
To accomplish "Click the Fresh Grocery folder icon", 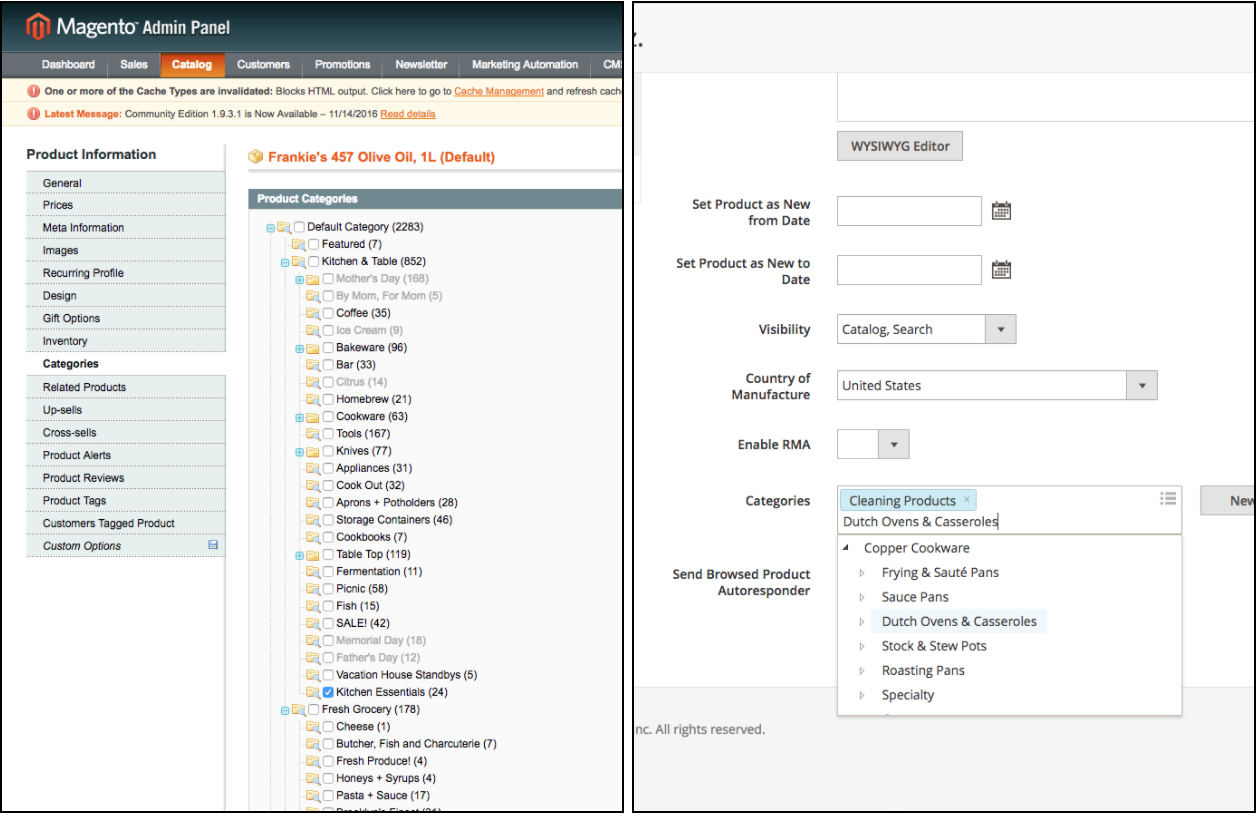I will 298,710.
